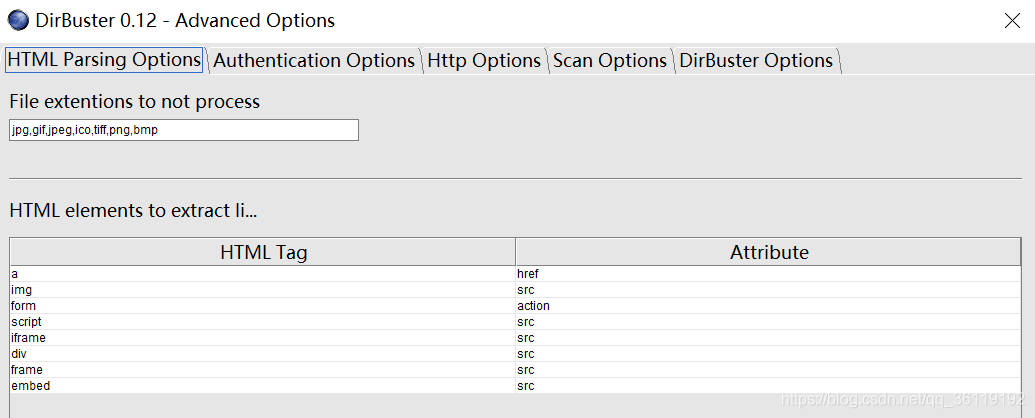Click the Attribute column header
Screen dimensions: 1035x418
pos(769,252)
